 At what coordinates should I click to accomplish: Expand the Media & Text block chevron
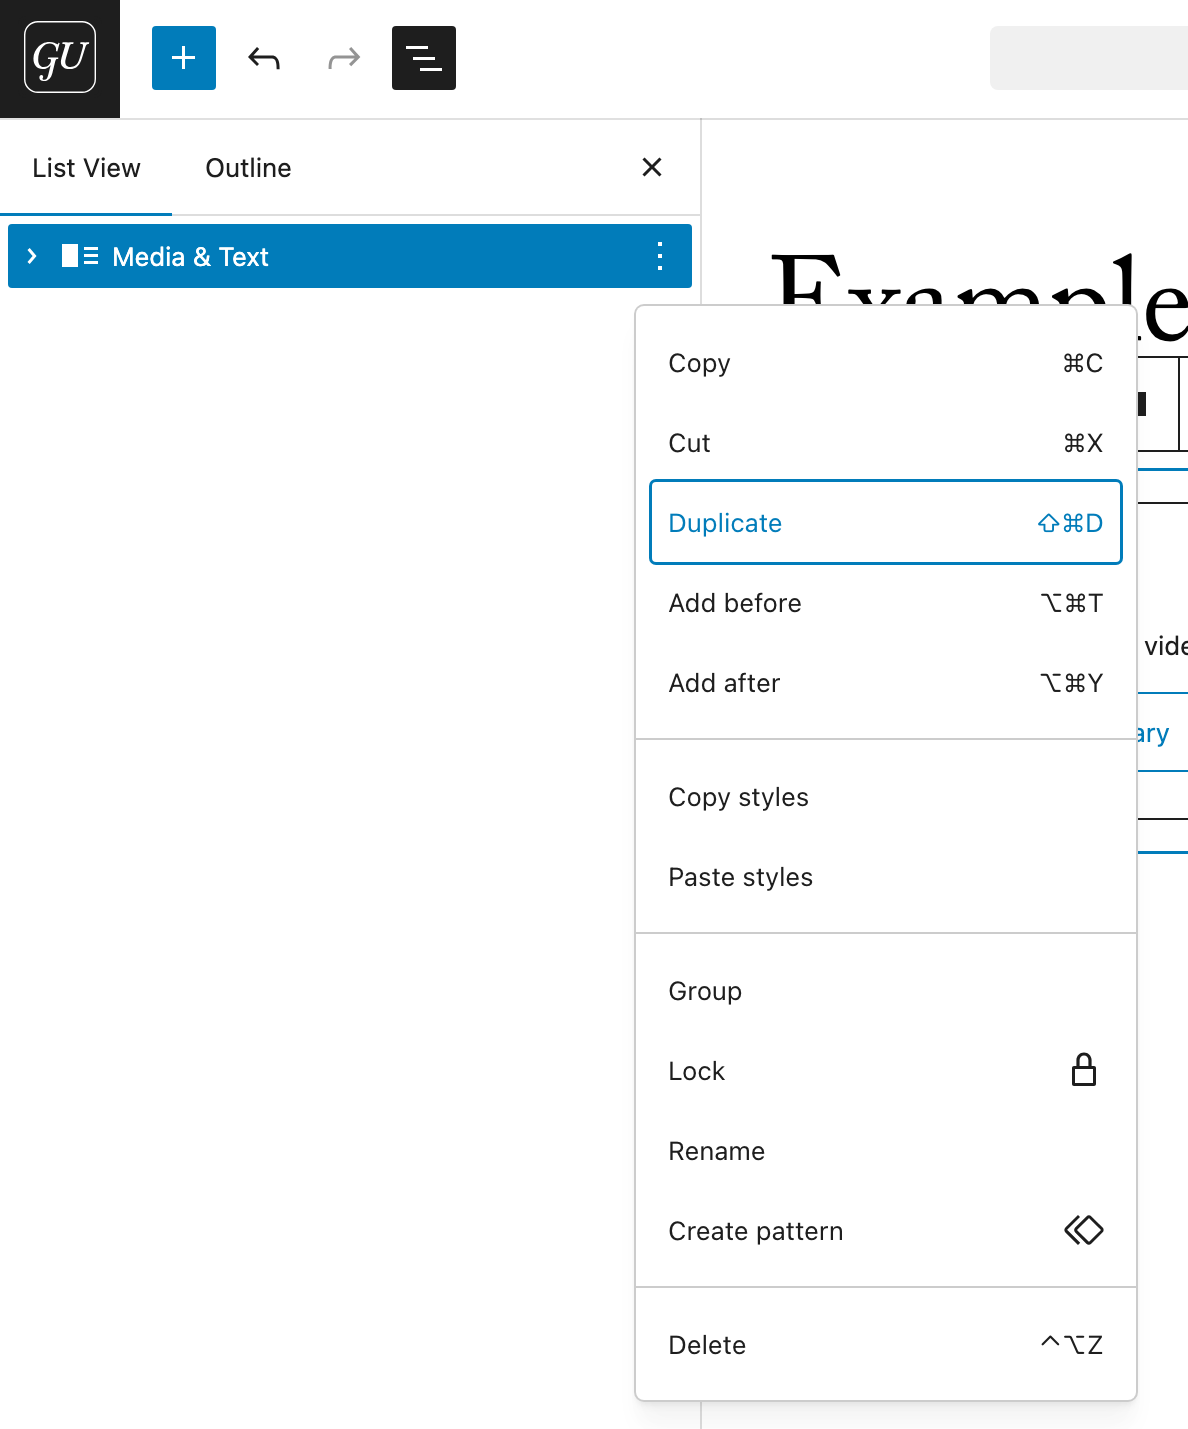pos(32,256)
